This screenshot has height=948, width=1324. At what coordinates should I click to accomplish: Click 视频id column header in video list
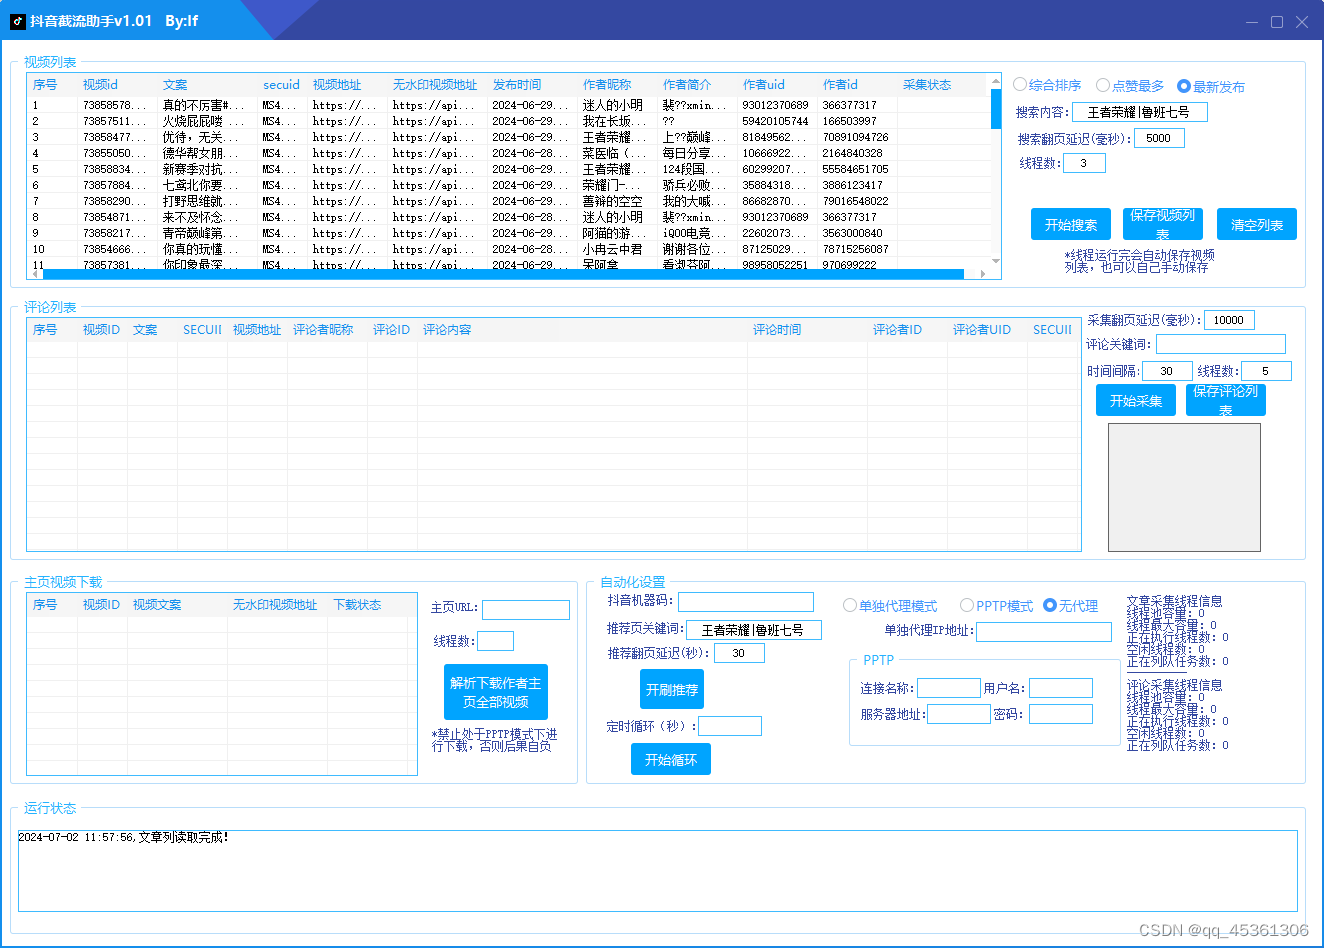click(100, 85)
